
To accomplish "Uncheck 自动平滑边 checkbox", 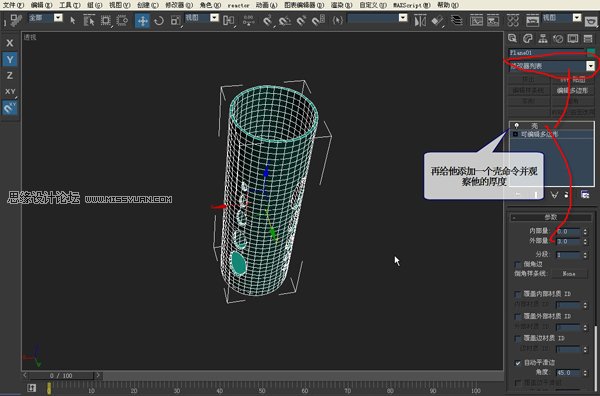I will [518, 363].
